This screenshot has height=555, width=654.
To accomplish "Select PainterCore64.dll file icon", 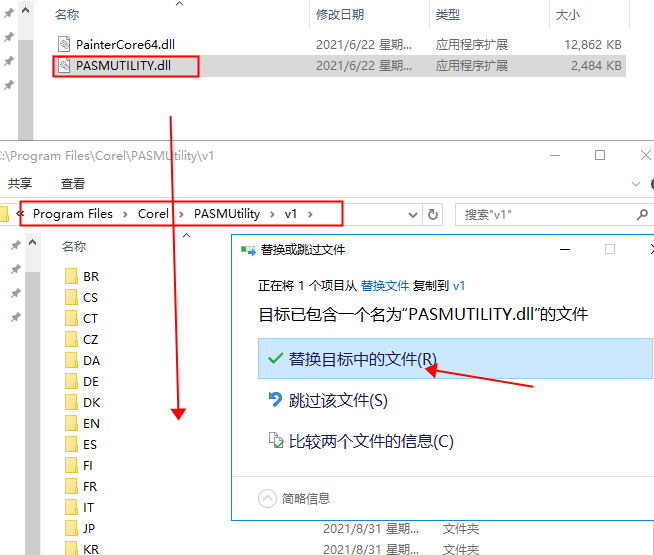I will tap(64, 44).
